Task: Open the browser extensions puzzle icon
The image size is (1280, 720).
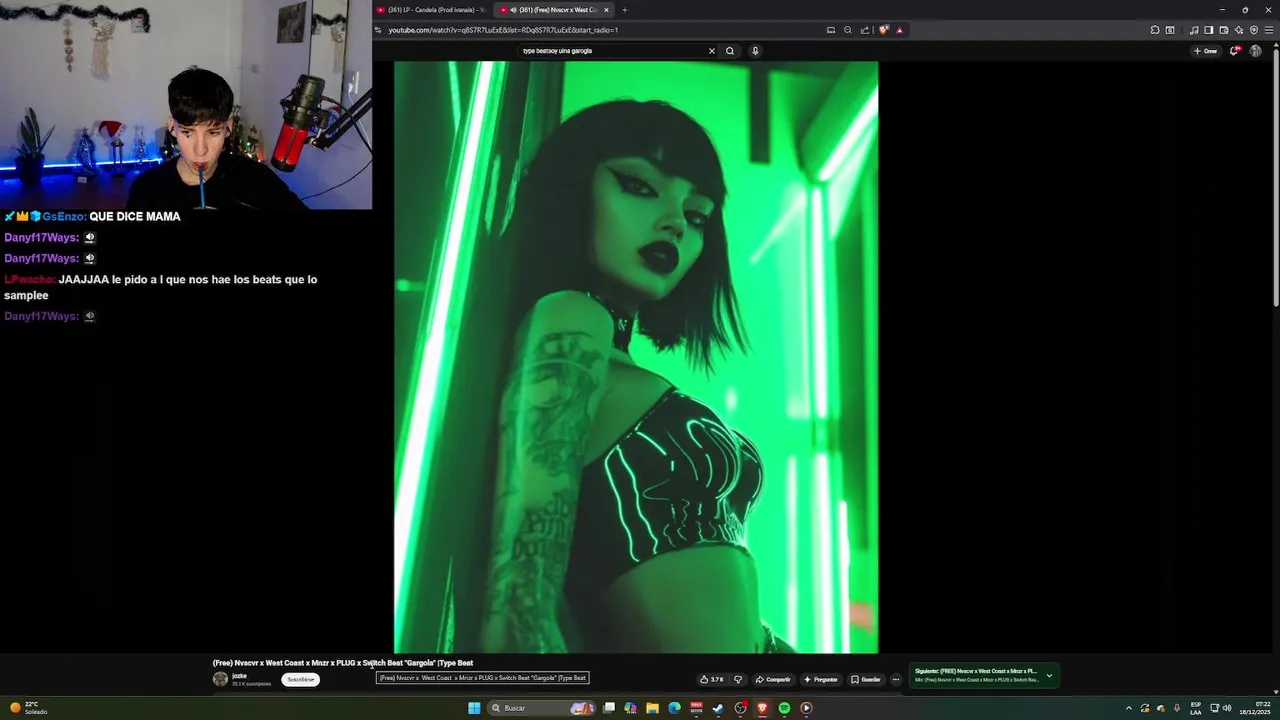Action: 1155,30
